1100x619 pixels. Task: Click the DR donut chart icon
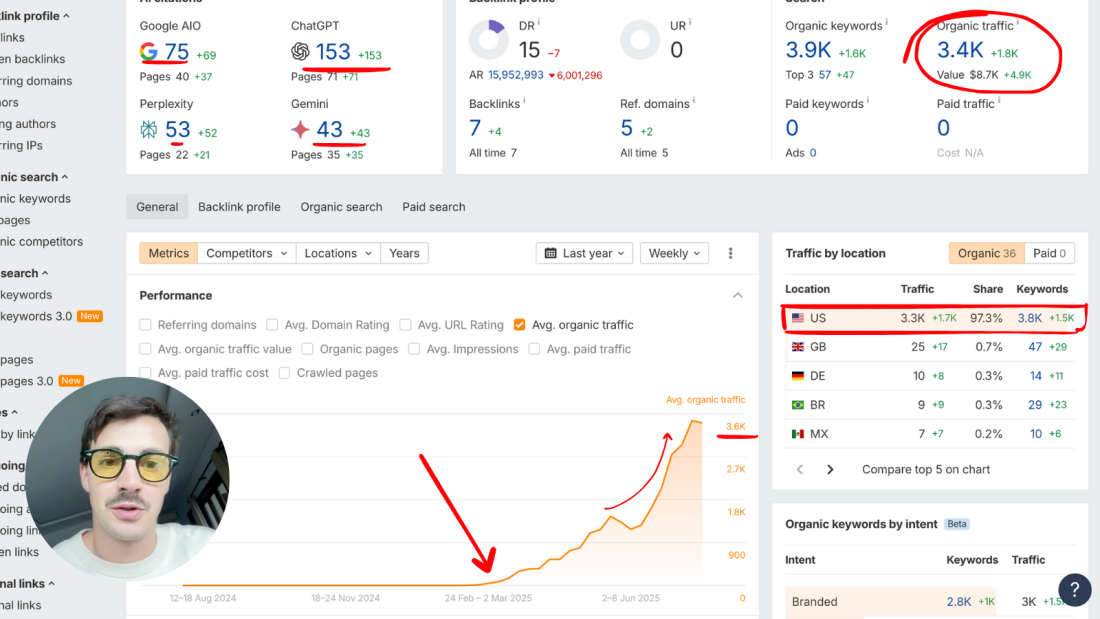[x=489, y=40]
